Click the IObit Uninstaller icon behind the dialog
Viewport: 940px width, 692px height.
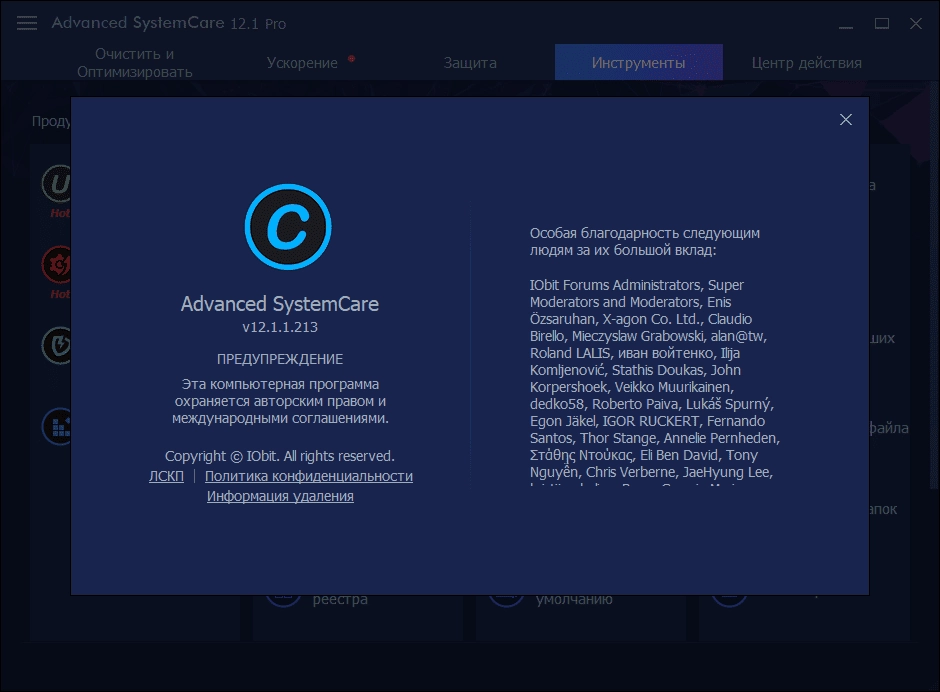[x=56, y=183]
